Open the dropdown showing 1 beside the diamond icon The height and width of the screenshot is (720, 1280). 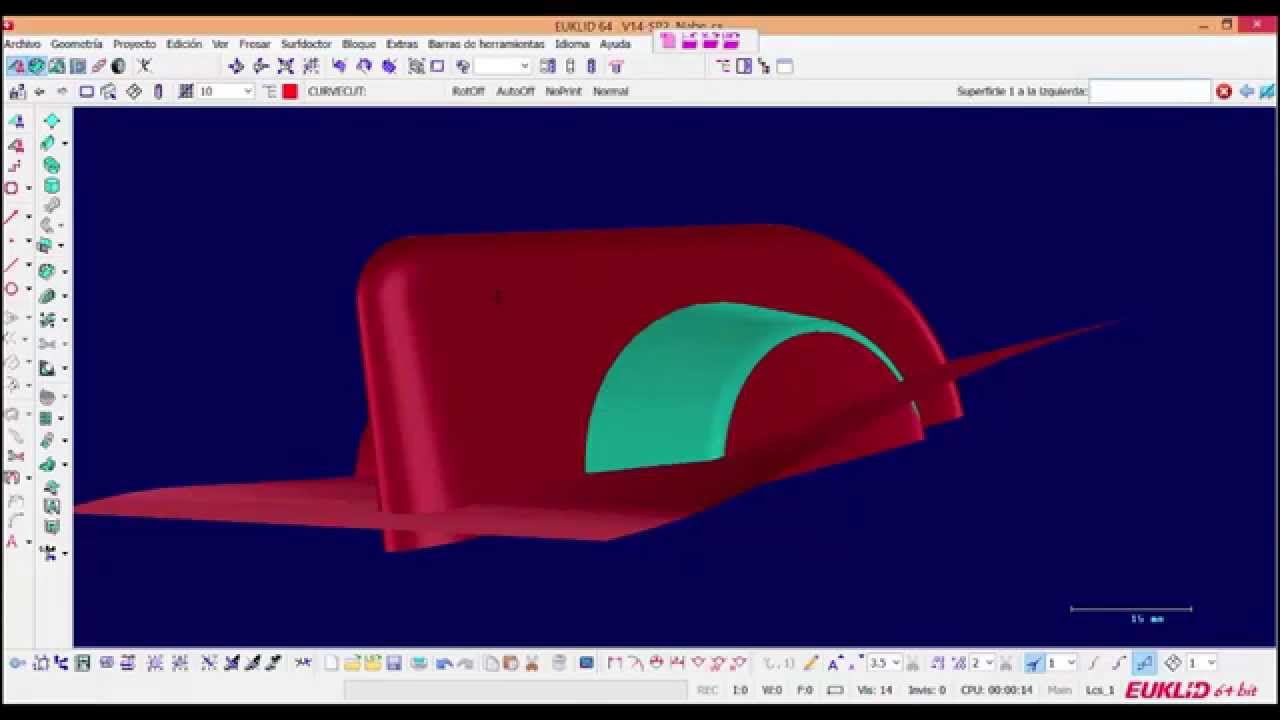(x=1211, y=663)
